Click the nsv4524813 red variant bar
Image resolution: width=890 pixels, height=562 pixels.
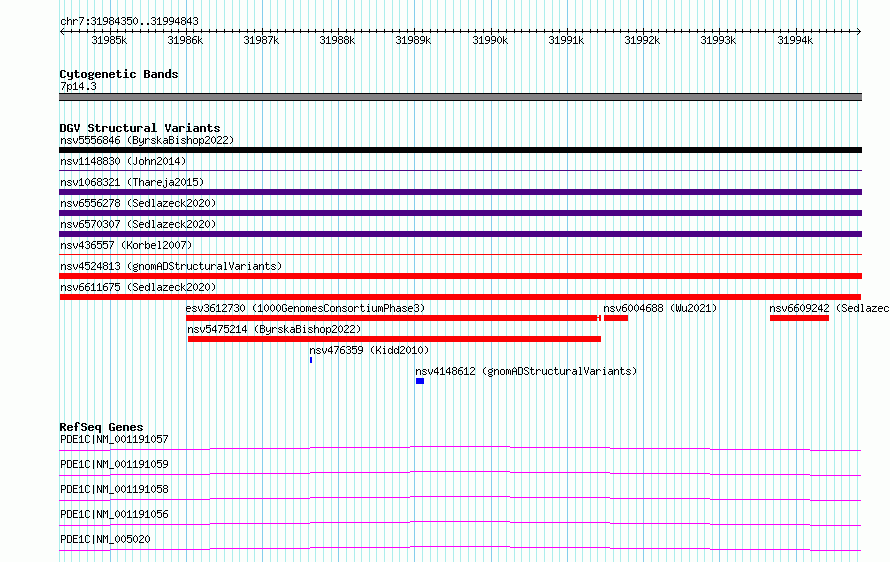pyautogui.click(x=460, y=276)
